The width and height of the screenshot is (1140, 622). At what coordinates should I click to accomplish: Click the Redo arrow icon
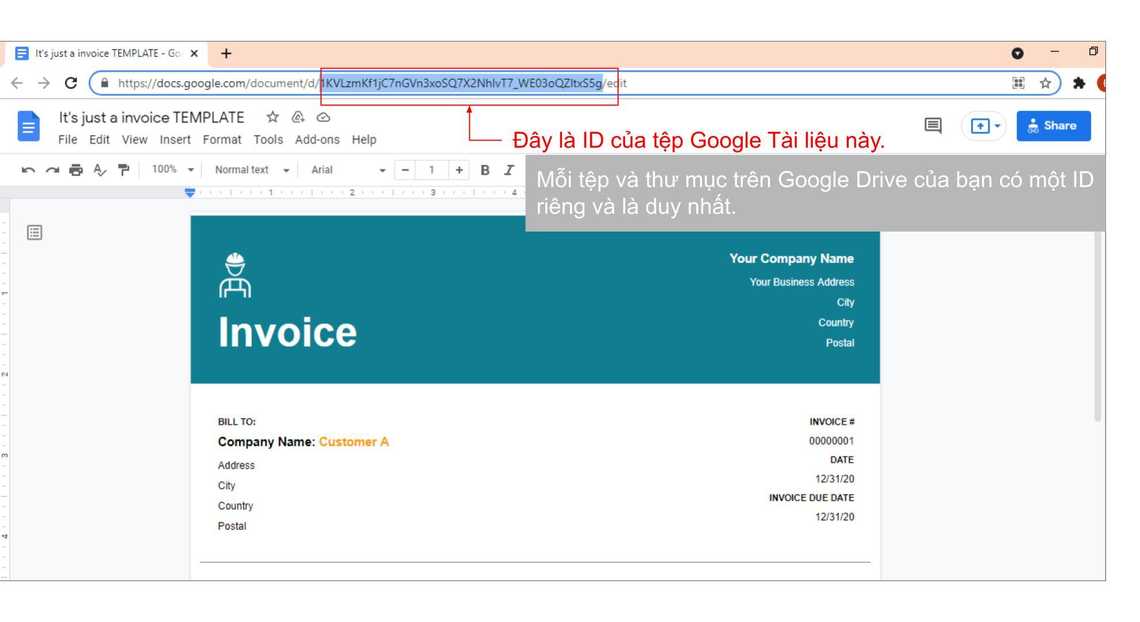point(52,170)
